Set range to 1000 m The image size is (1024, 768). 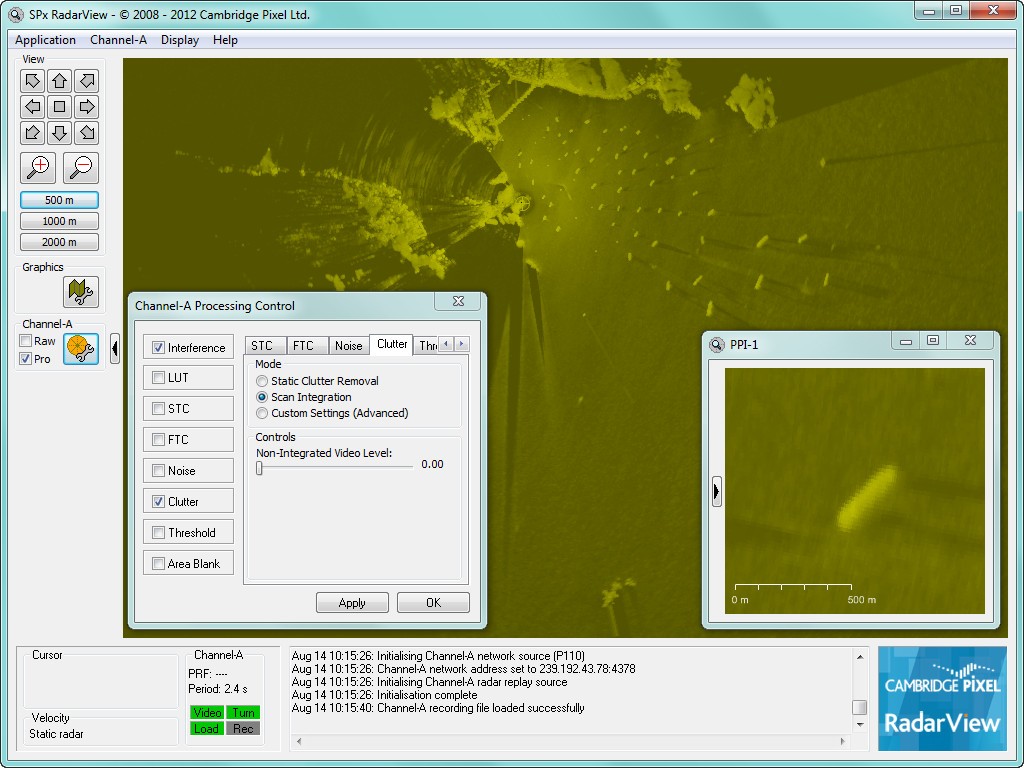pos(59,221)
